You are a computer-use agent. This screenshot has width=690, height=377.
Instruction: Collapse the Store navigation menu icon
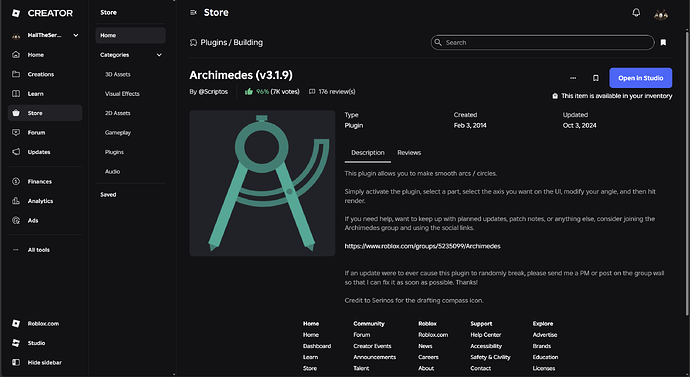[193, 13]
